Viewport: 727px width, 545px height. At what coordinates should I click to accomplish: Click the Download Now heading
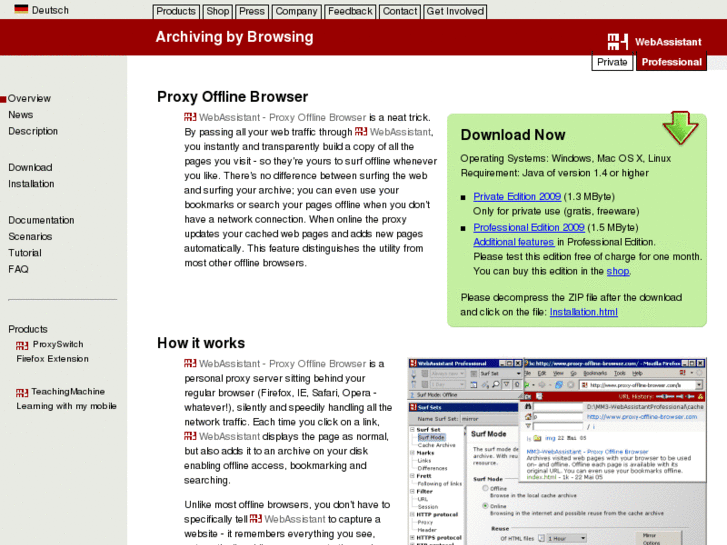coord(513,135)
